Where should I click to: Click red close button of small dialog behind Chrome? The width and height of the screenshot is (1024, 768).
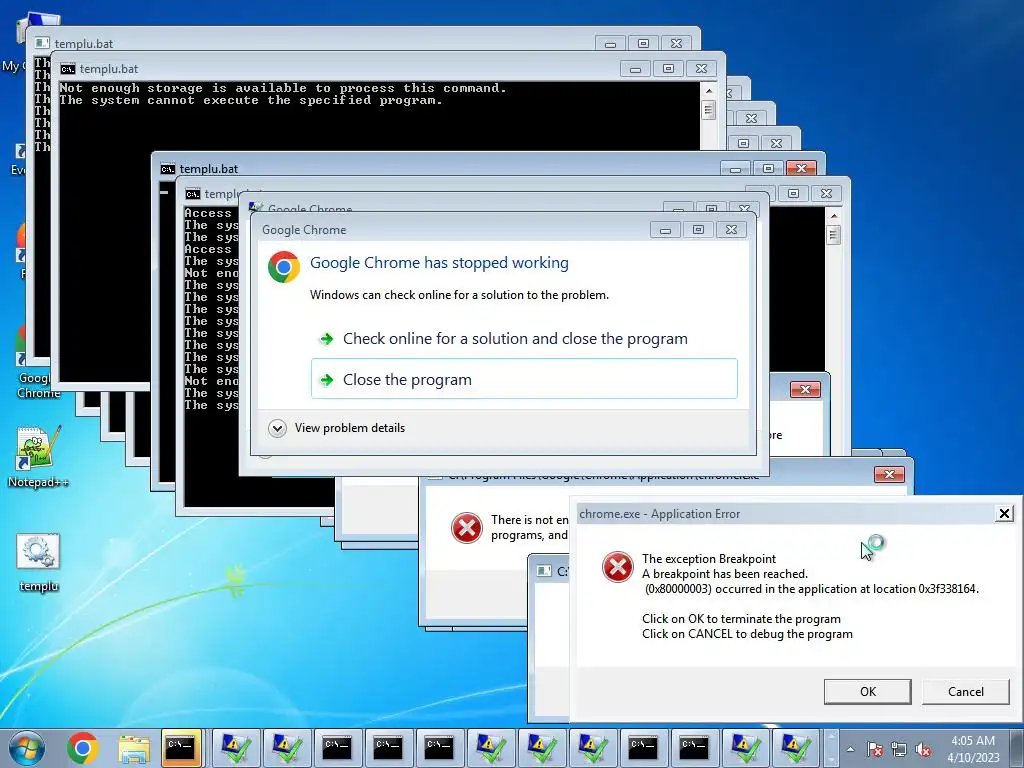point(805,390)
